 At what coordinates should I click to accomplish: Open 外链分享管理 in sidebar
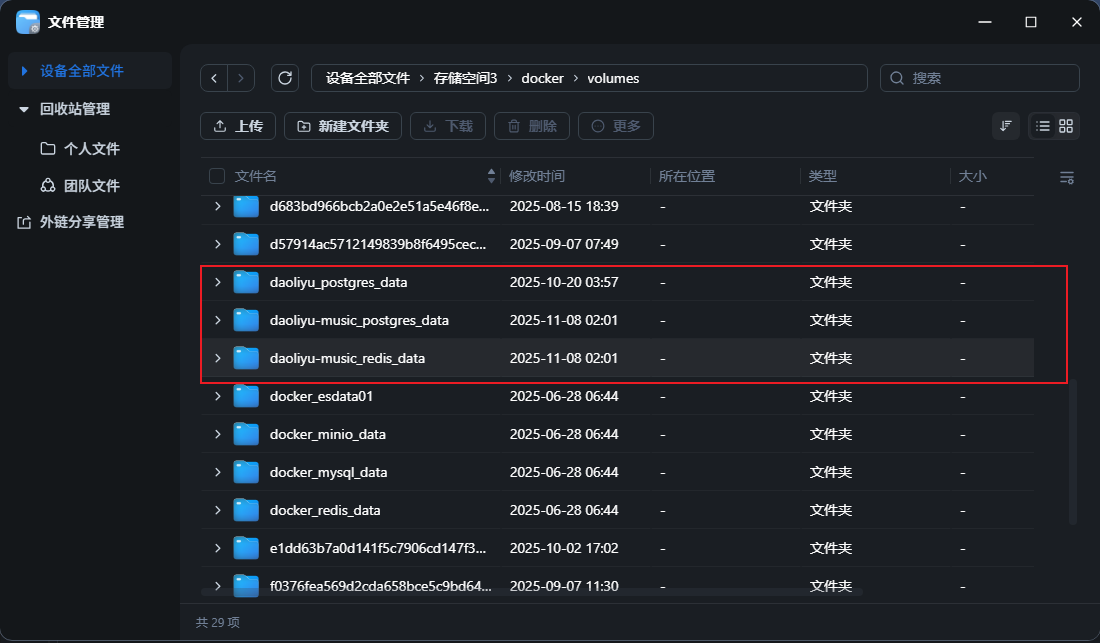click(x=81, y=222)
